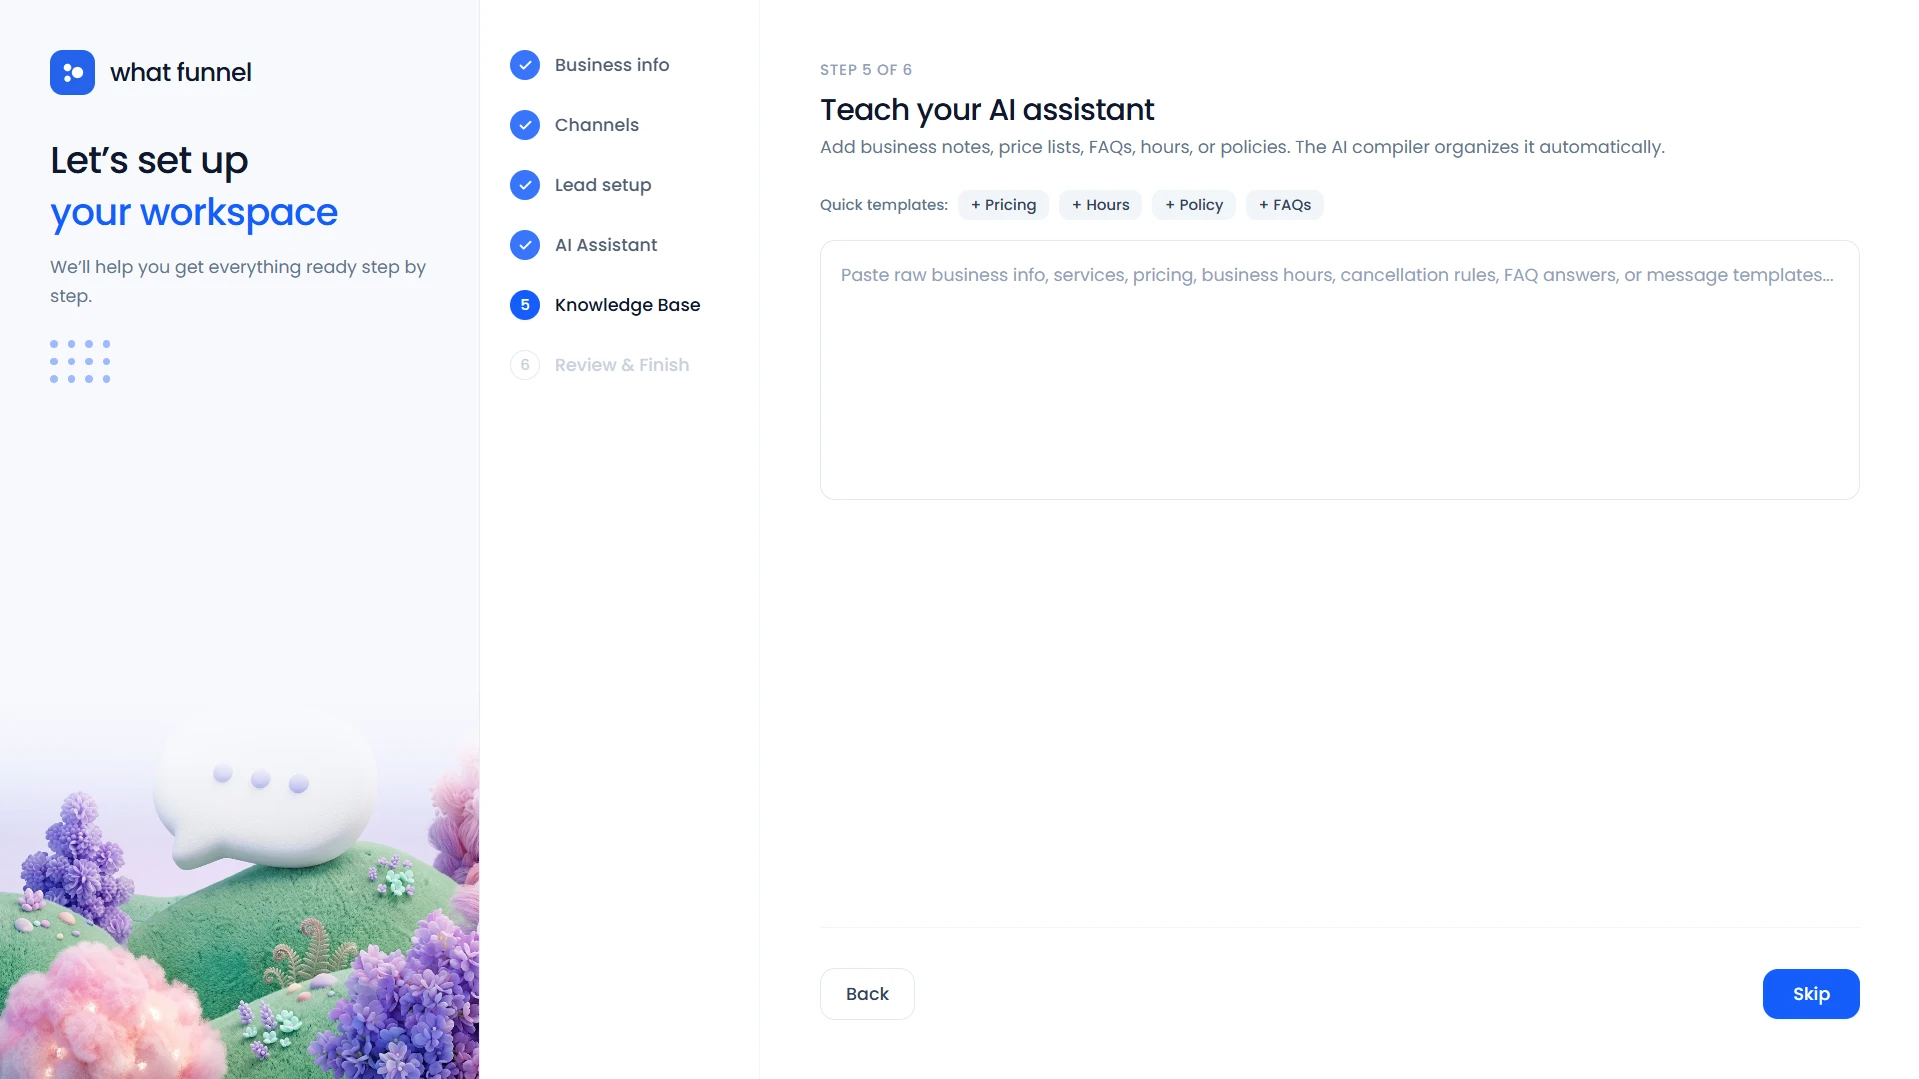Focus the business info text area
The image size is (1919, 1079).
[x=1339, y=370]
